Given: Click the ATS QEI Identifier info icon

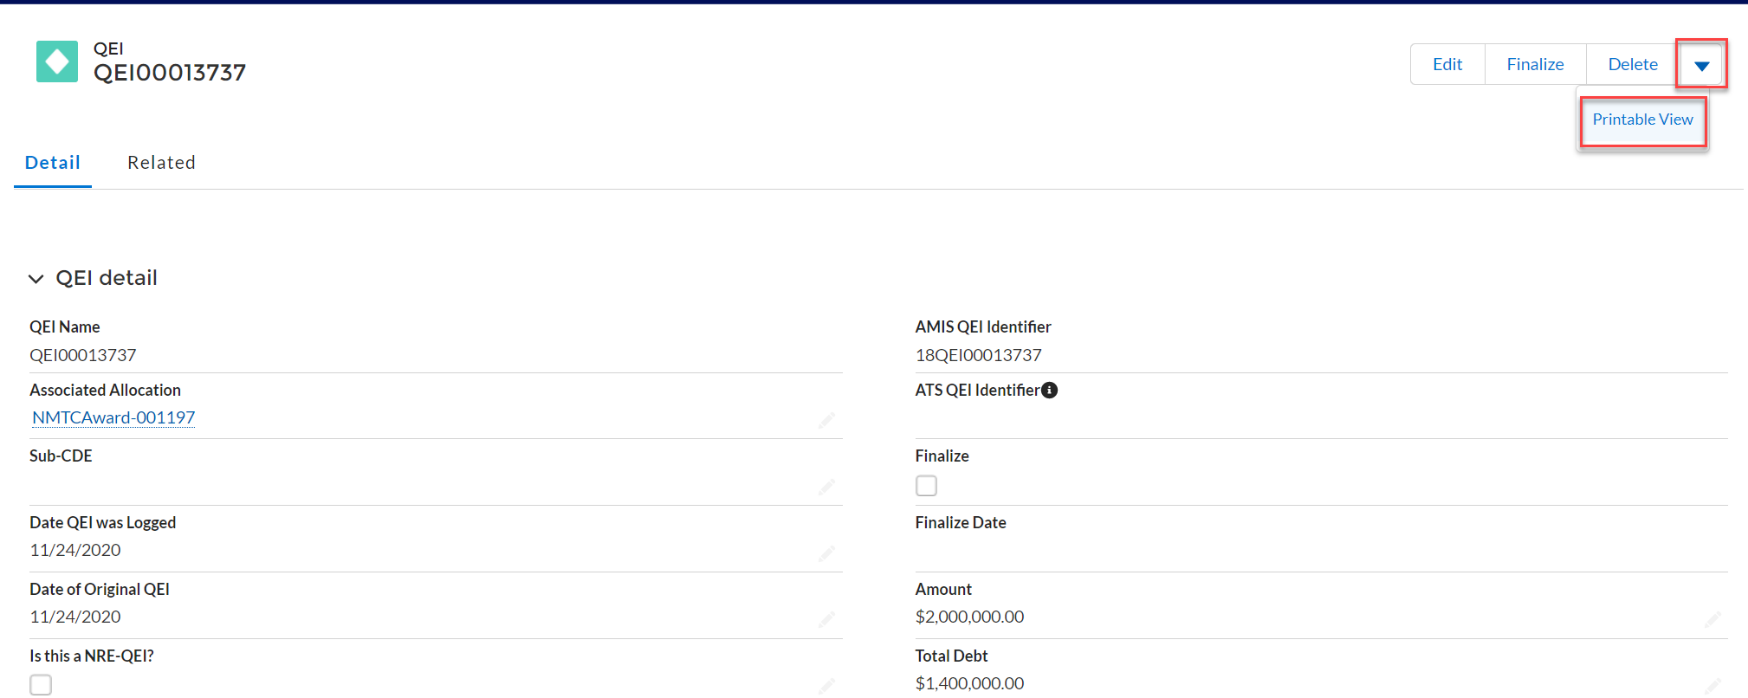Looking at the screenshot, I should click(x=1049, y=390).
